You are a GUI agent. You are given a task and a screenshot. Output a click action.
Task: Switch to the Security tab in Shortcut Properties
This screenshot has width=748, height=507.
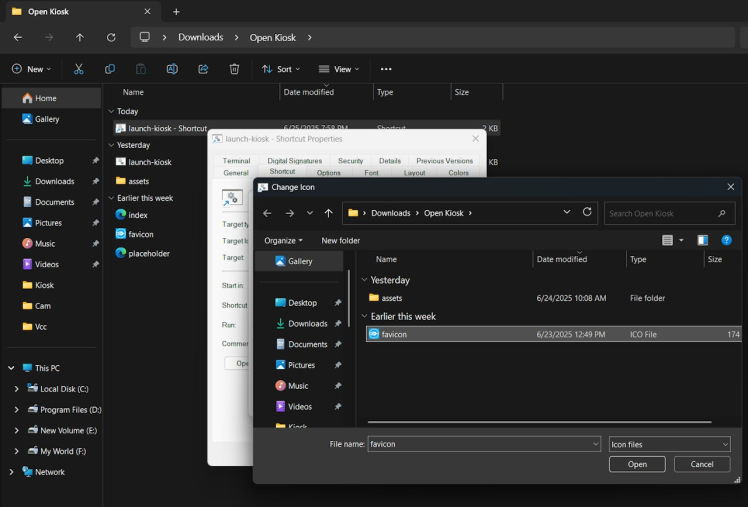point(350,160)
